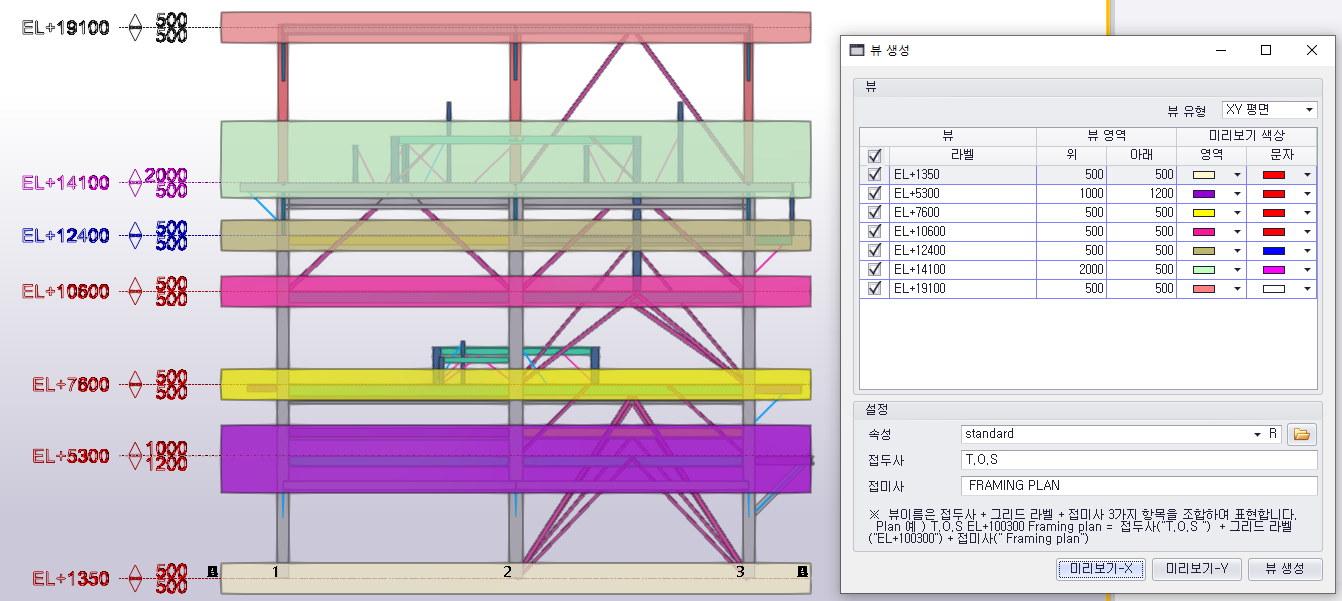
Task: Disable the EL+19100 view checkbox
Action: pyautogui.click(x=875, y=288)
